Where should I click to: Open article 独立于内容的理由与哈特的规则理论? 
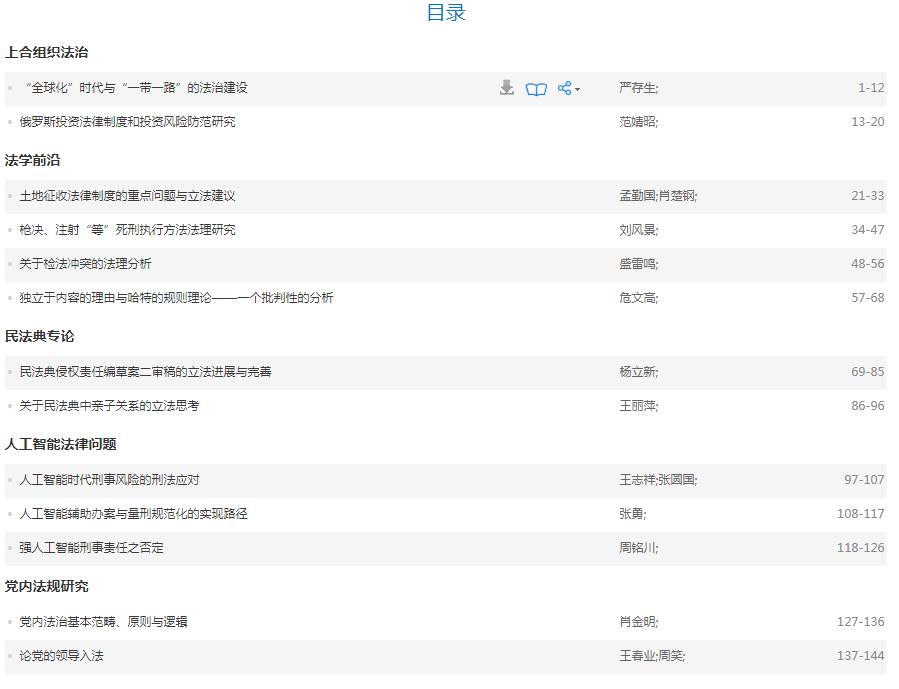(x=176, y=298)
